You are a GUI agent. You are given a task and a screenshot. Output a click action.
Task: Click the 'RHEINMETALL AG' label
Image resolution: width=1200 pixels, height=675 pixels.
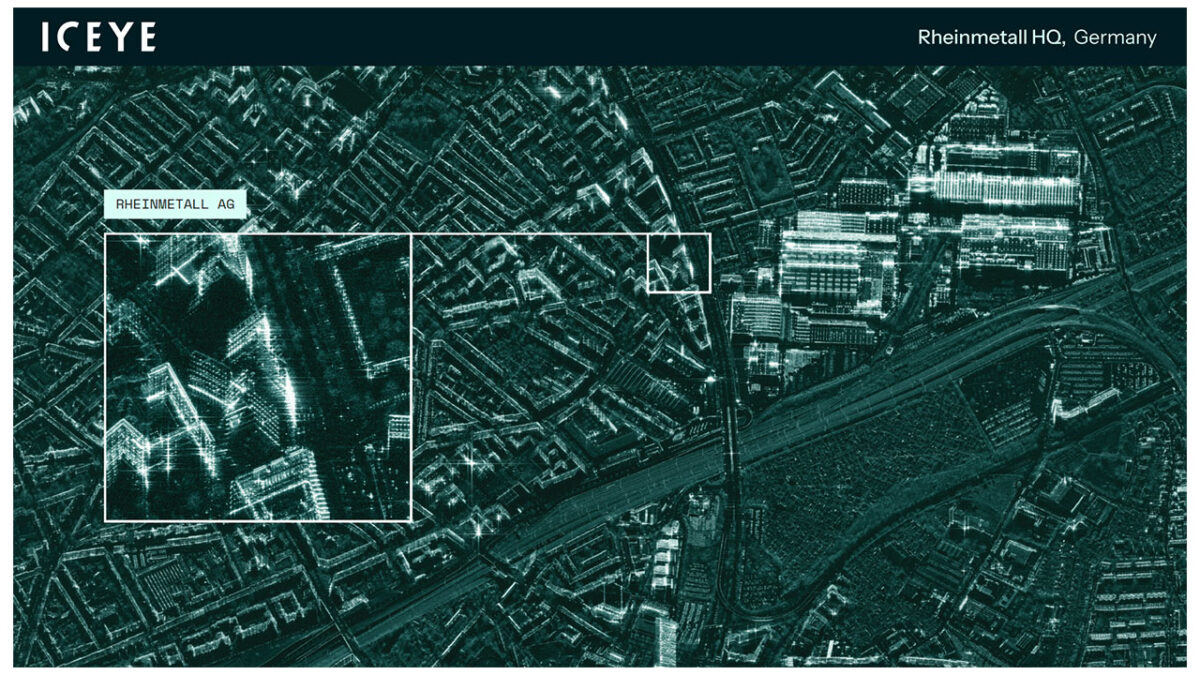coord(175,203)
